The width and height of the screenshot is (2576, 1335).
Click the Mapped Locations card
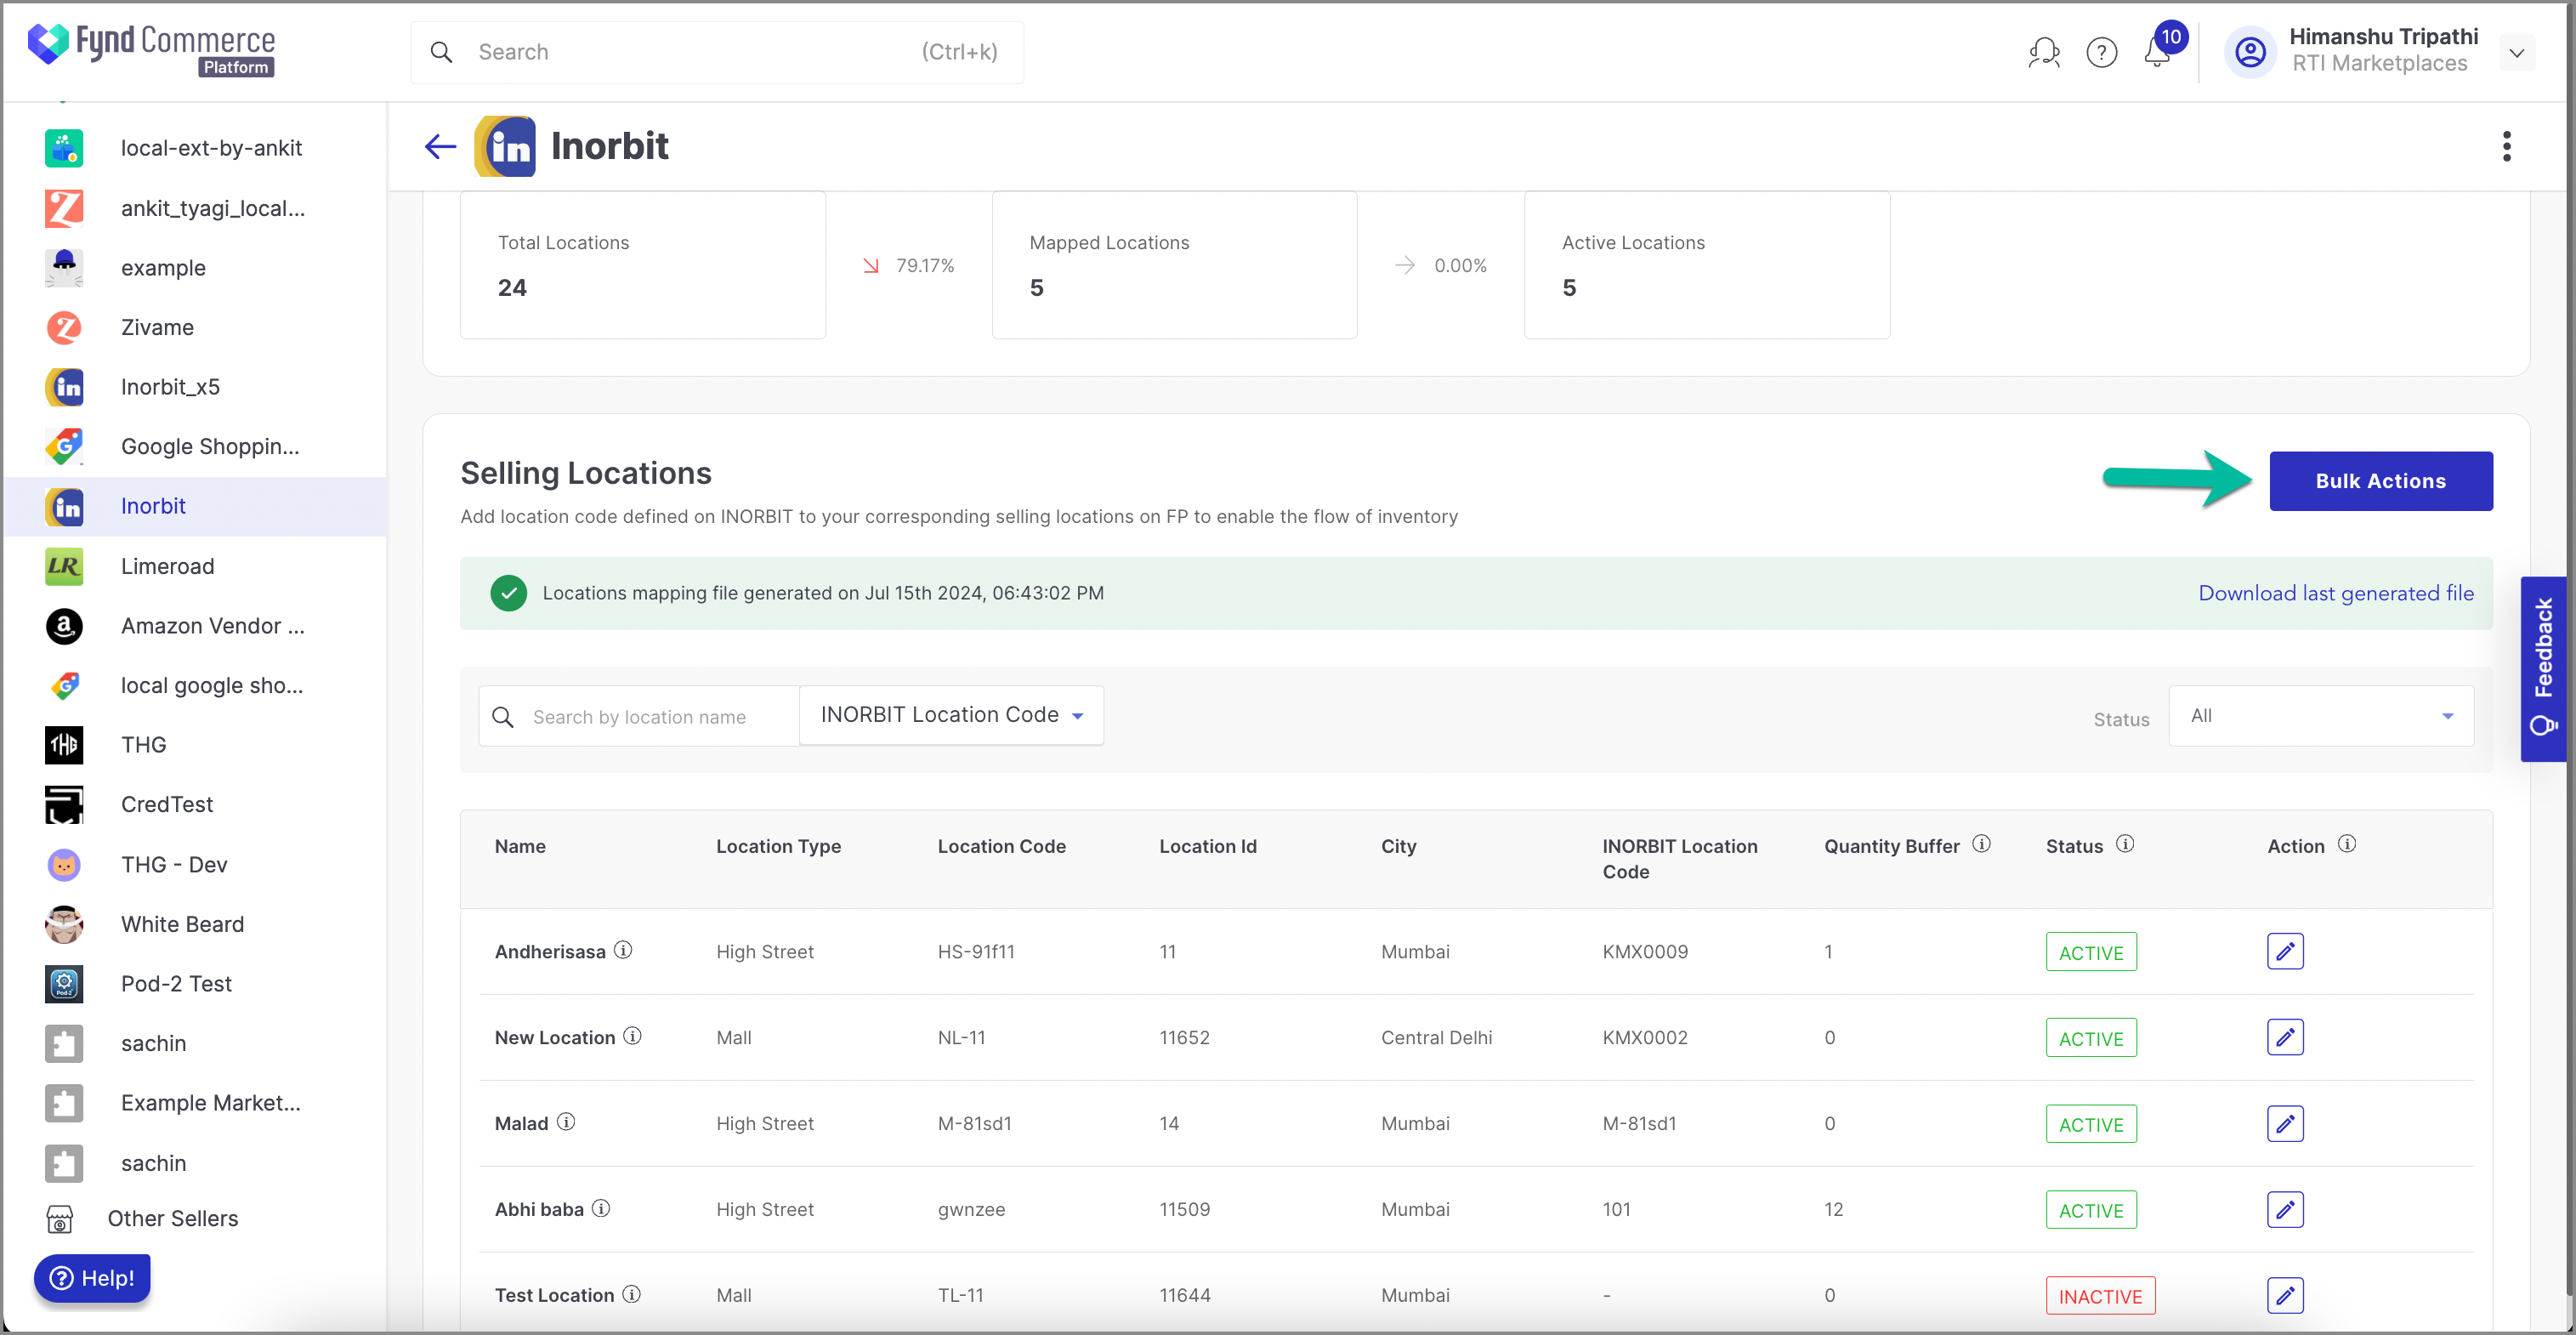pos(1174,265)
